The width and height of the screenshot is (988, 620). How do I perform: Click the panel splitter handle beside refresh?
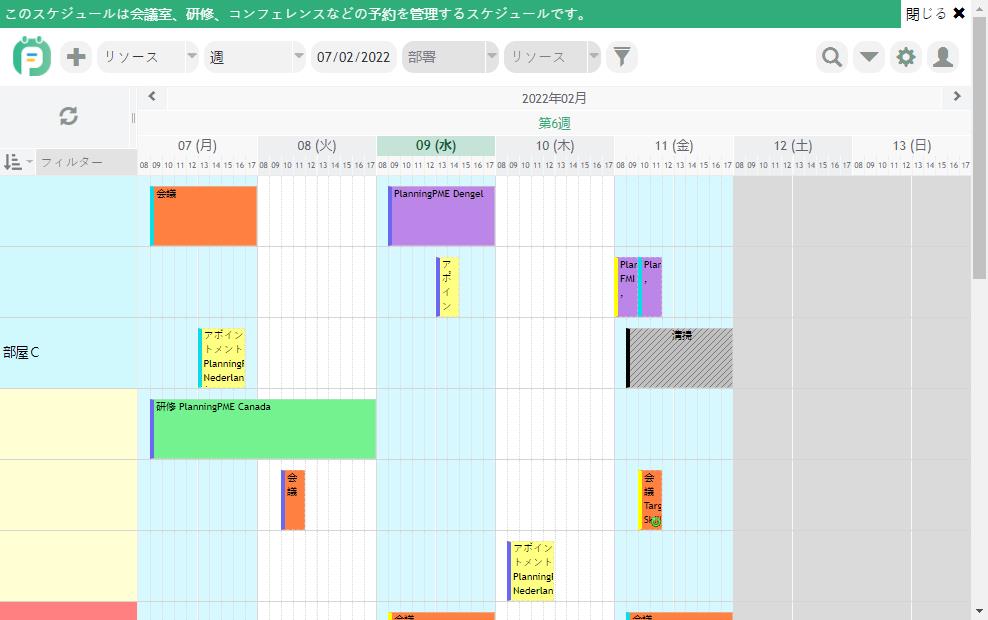pos(133,118)
